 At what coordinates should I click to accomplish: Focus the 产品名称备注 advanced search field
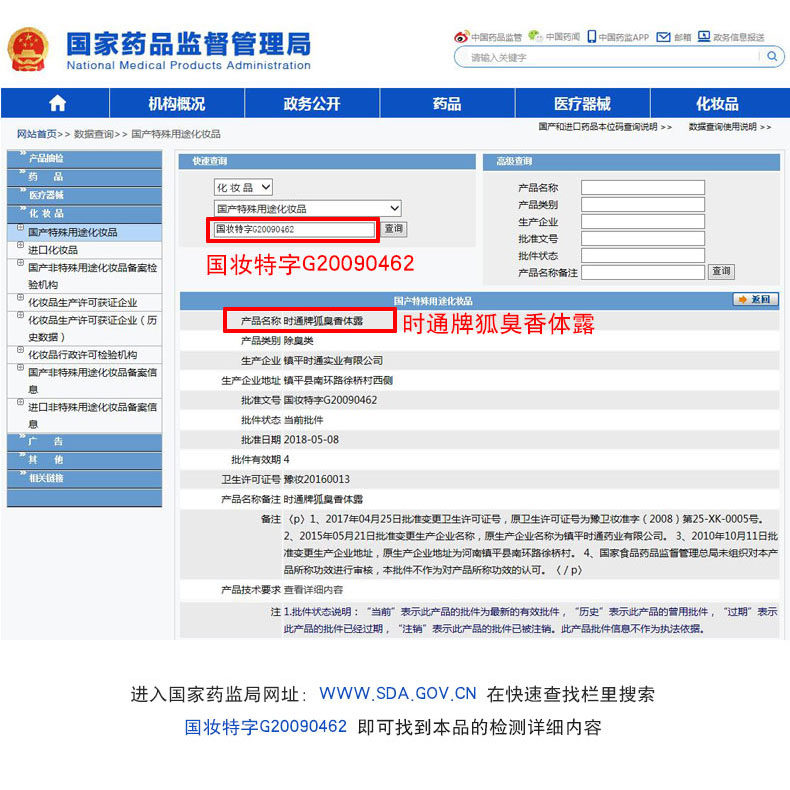642,273
